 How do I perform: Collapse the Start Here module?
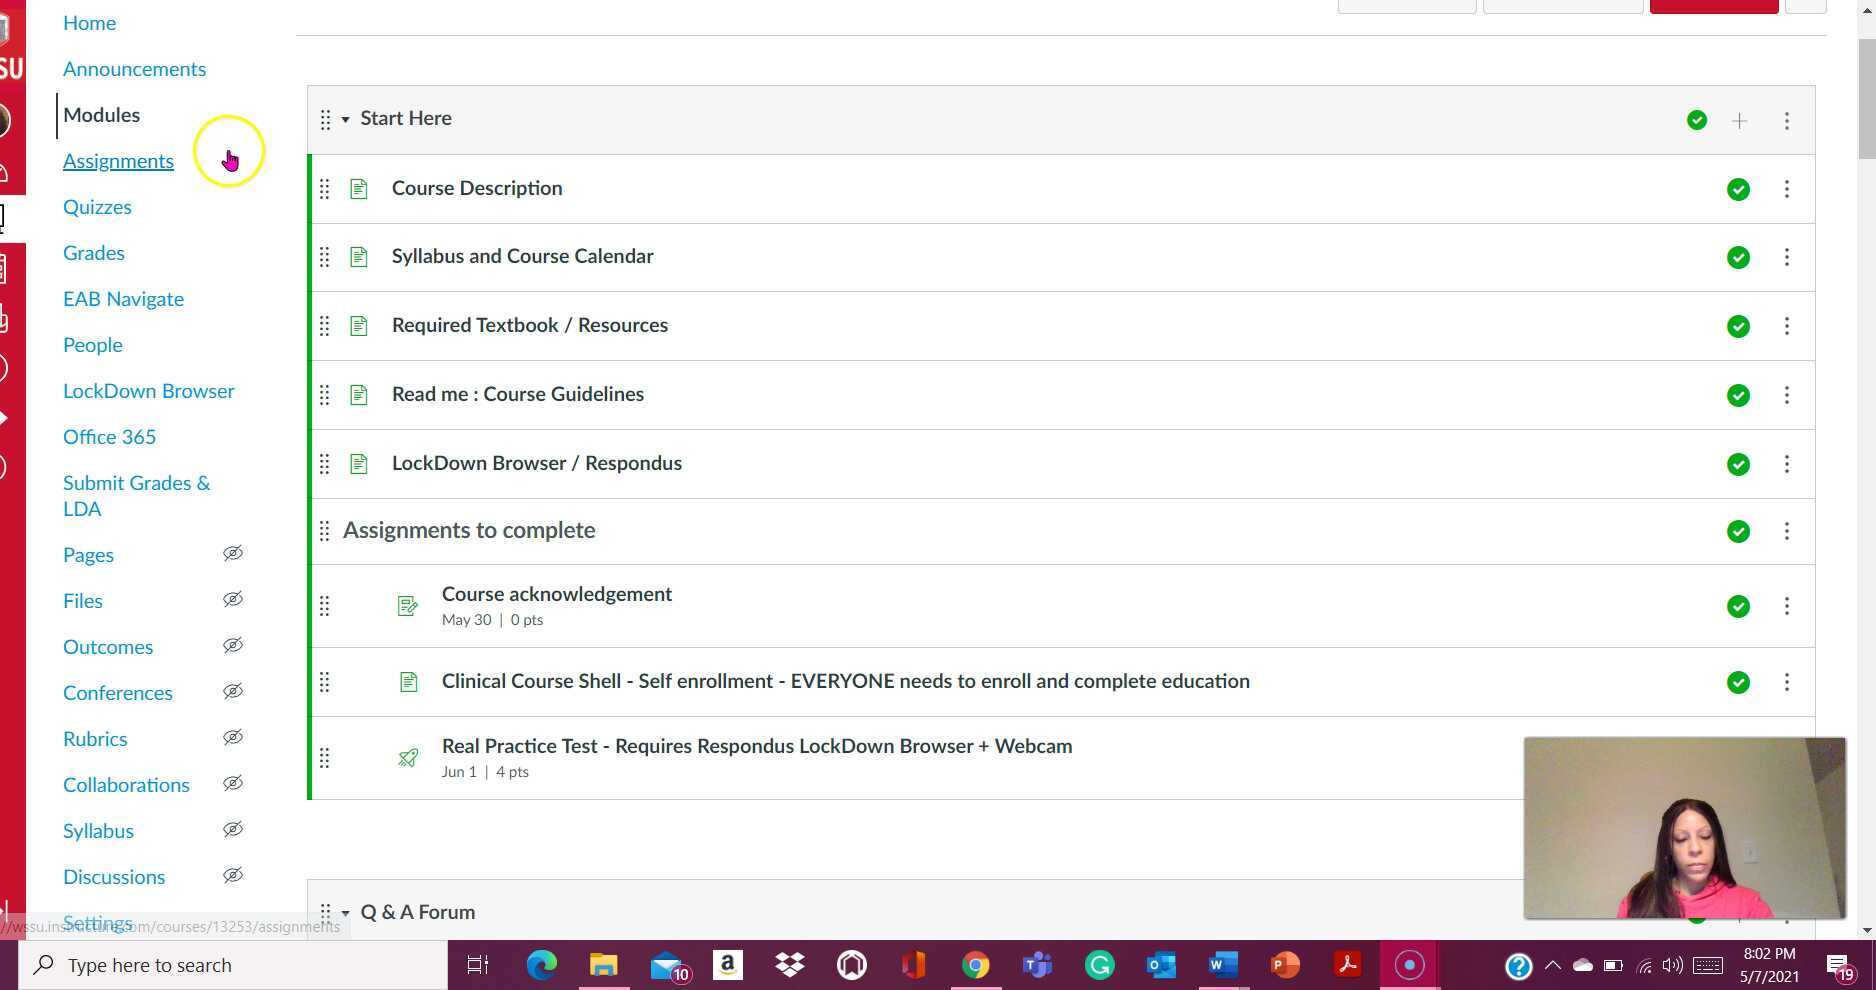tap(345, 119)
